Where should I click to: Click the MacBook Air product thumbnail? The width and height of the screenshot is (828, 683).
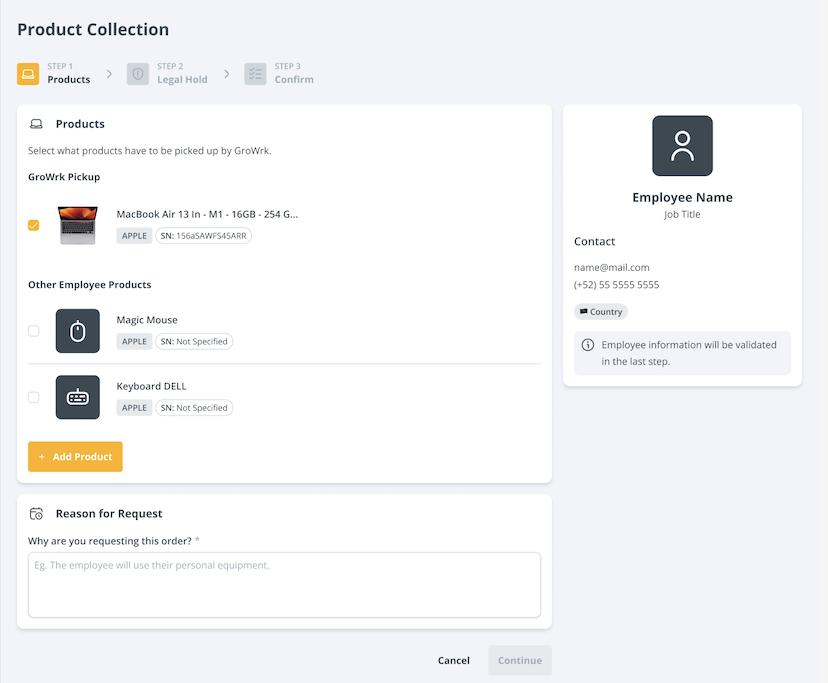(78, 226)
